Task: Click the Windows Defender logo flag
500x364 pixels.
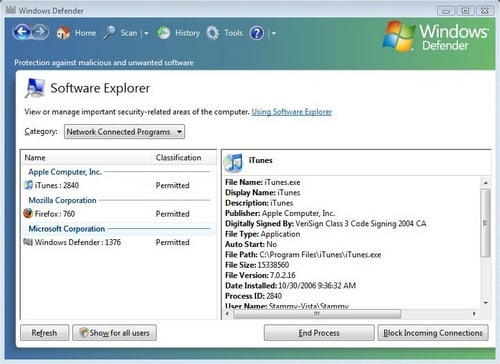Action: [x=399, y=36]
